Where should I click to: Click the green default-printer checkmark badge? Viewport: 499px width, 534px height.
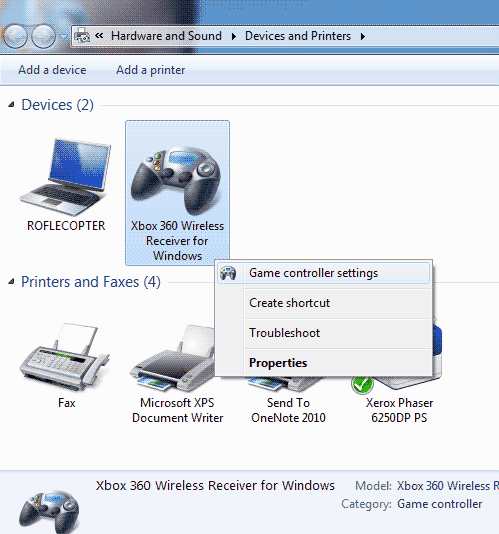tap(362, 384)
